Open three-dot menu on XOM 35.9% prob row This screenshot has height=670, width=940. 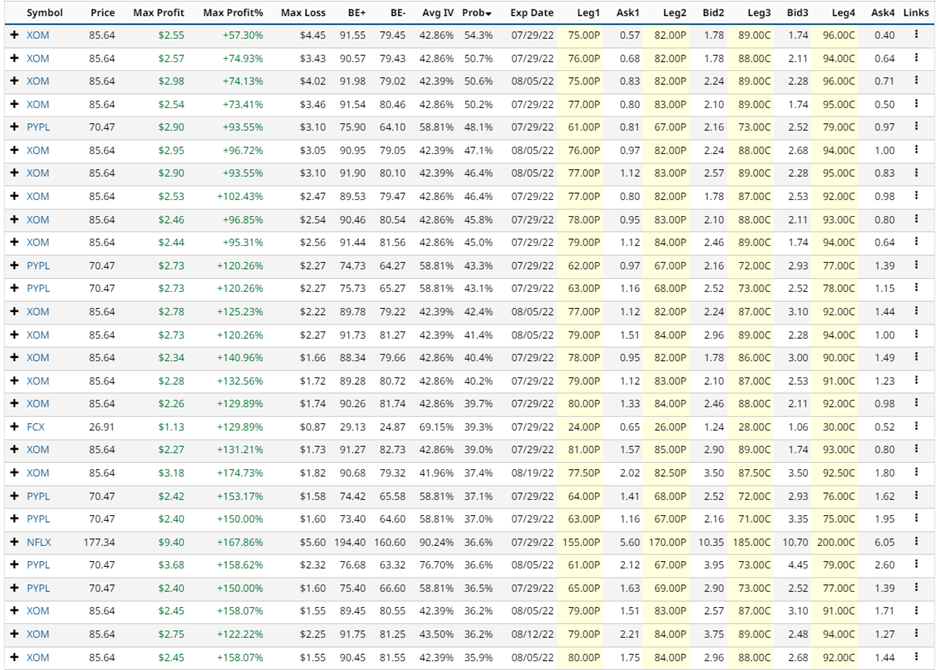coord(916,657)
